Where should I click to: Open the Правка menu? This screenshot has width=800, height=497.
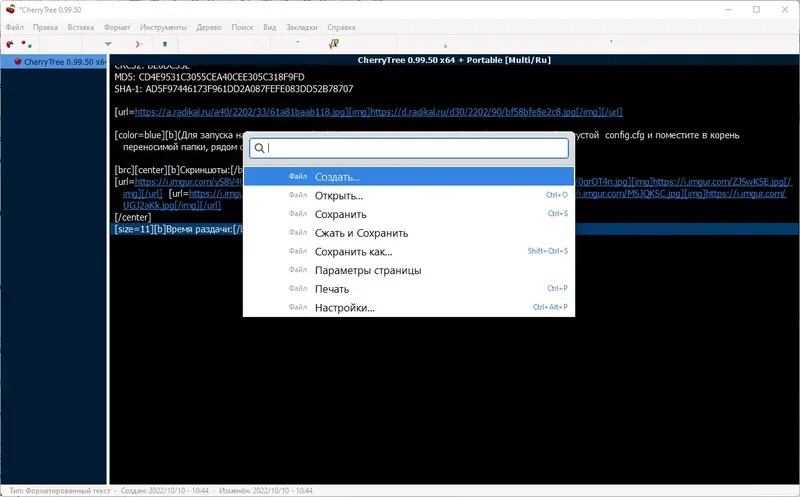[45, 27]
